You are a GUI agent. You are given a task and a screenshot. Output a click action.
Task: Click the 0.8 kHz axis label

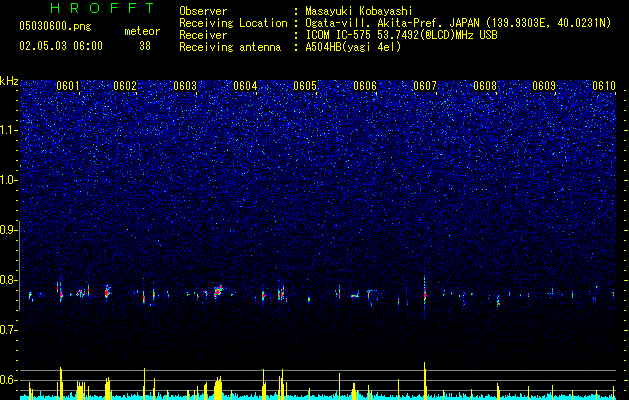(9, 280)
